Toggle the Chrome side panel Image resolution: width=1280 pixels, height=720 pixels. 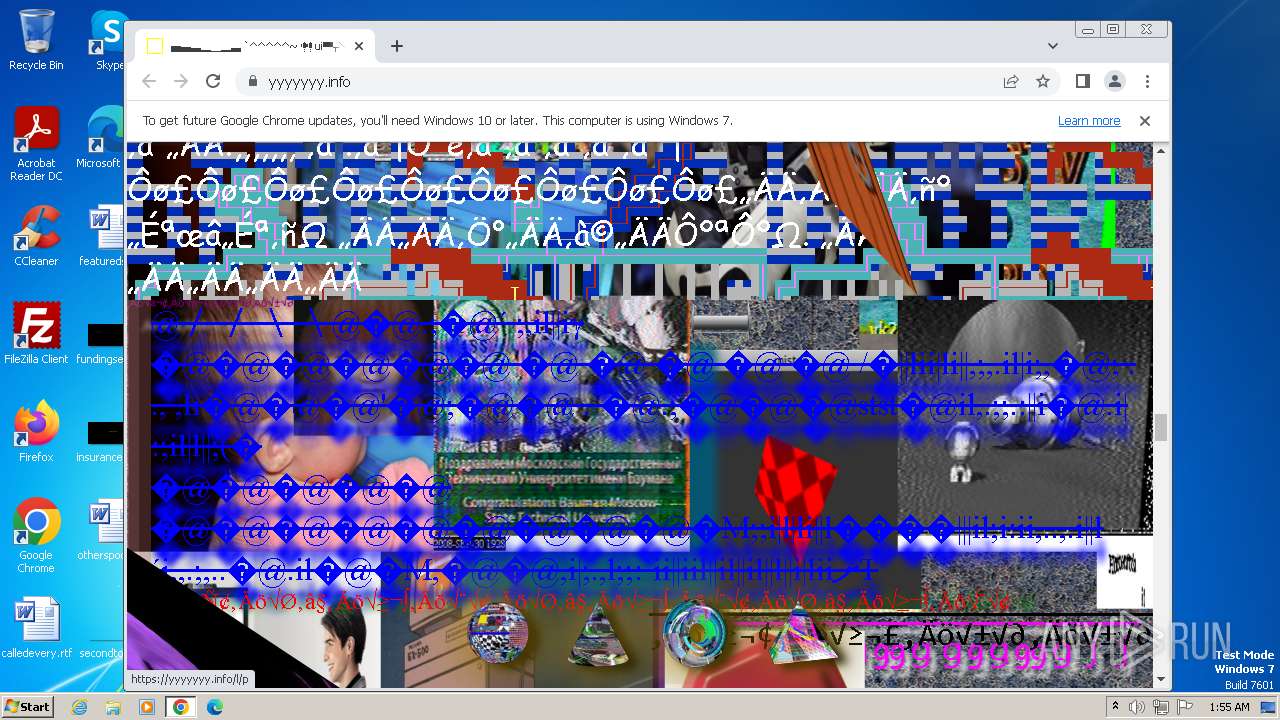pyautogui.click(x=1083, y=81)
